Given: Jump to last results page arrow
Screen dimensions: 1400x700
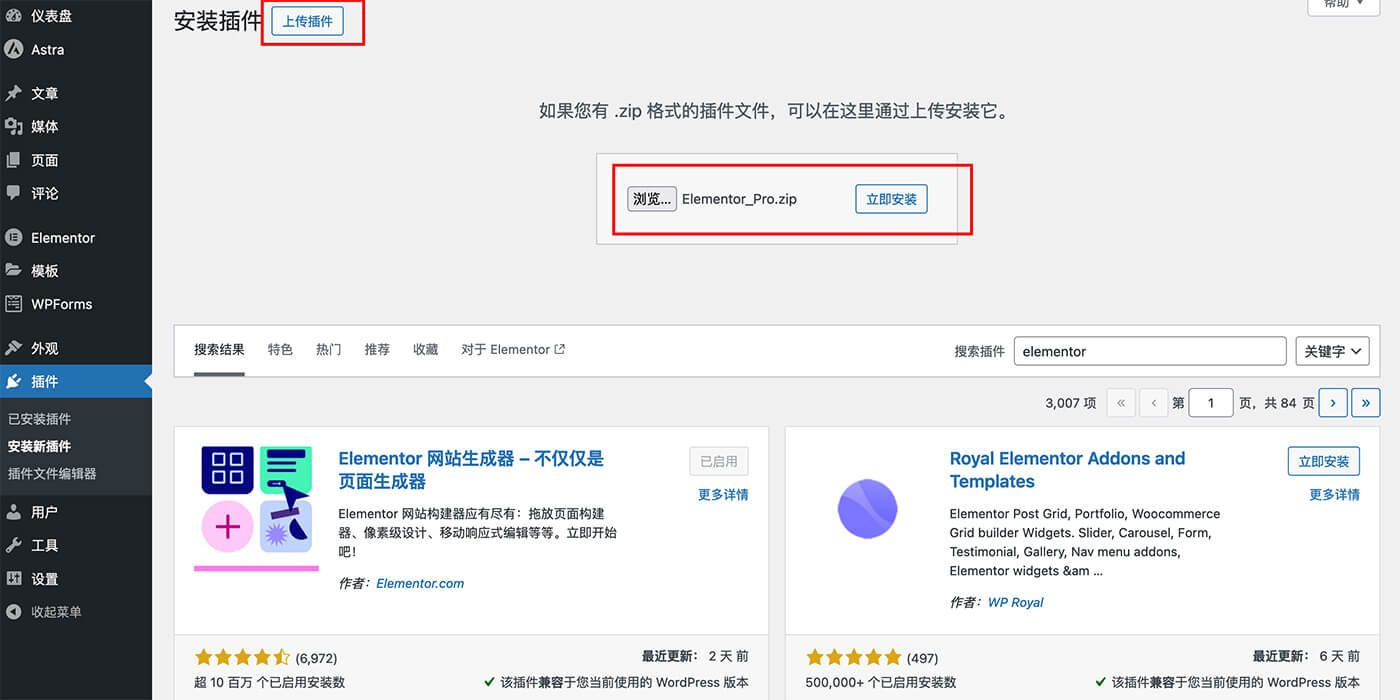Looking at the screenshot, I should [x=1366, y=403].
